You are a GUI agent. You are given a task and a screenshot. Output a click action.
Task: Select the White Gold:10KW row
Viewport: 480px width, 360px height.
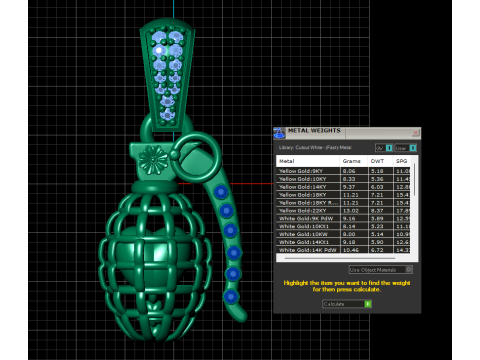point(344,234)
